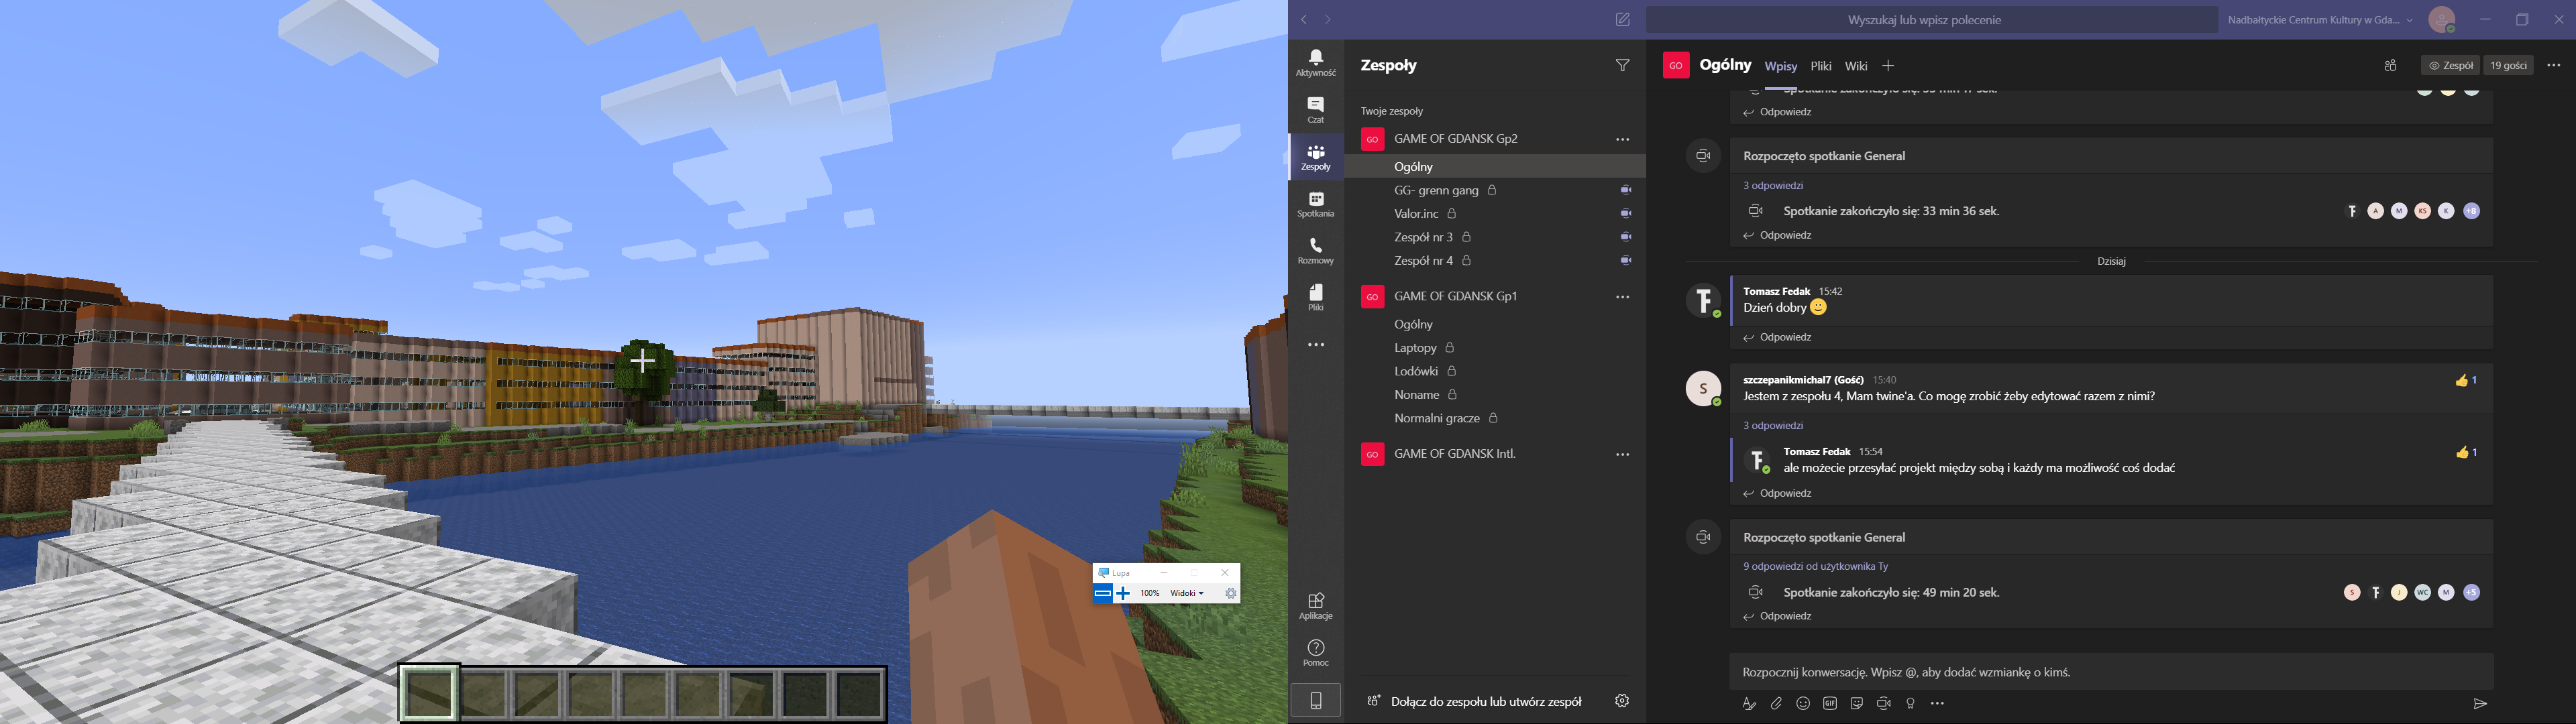
Task: Click Zespół privacy button in header
Action: click(2450, 66)
